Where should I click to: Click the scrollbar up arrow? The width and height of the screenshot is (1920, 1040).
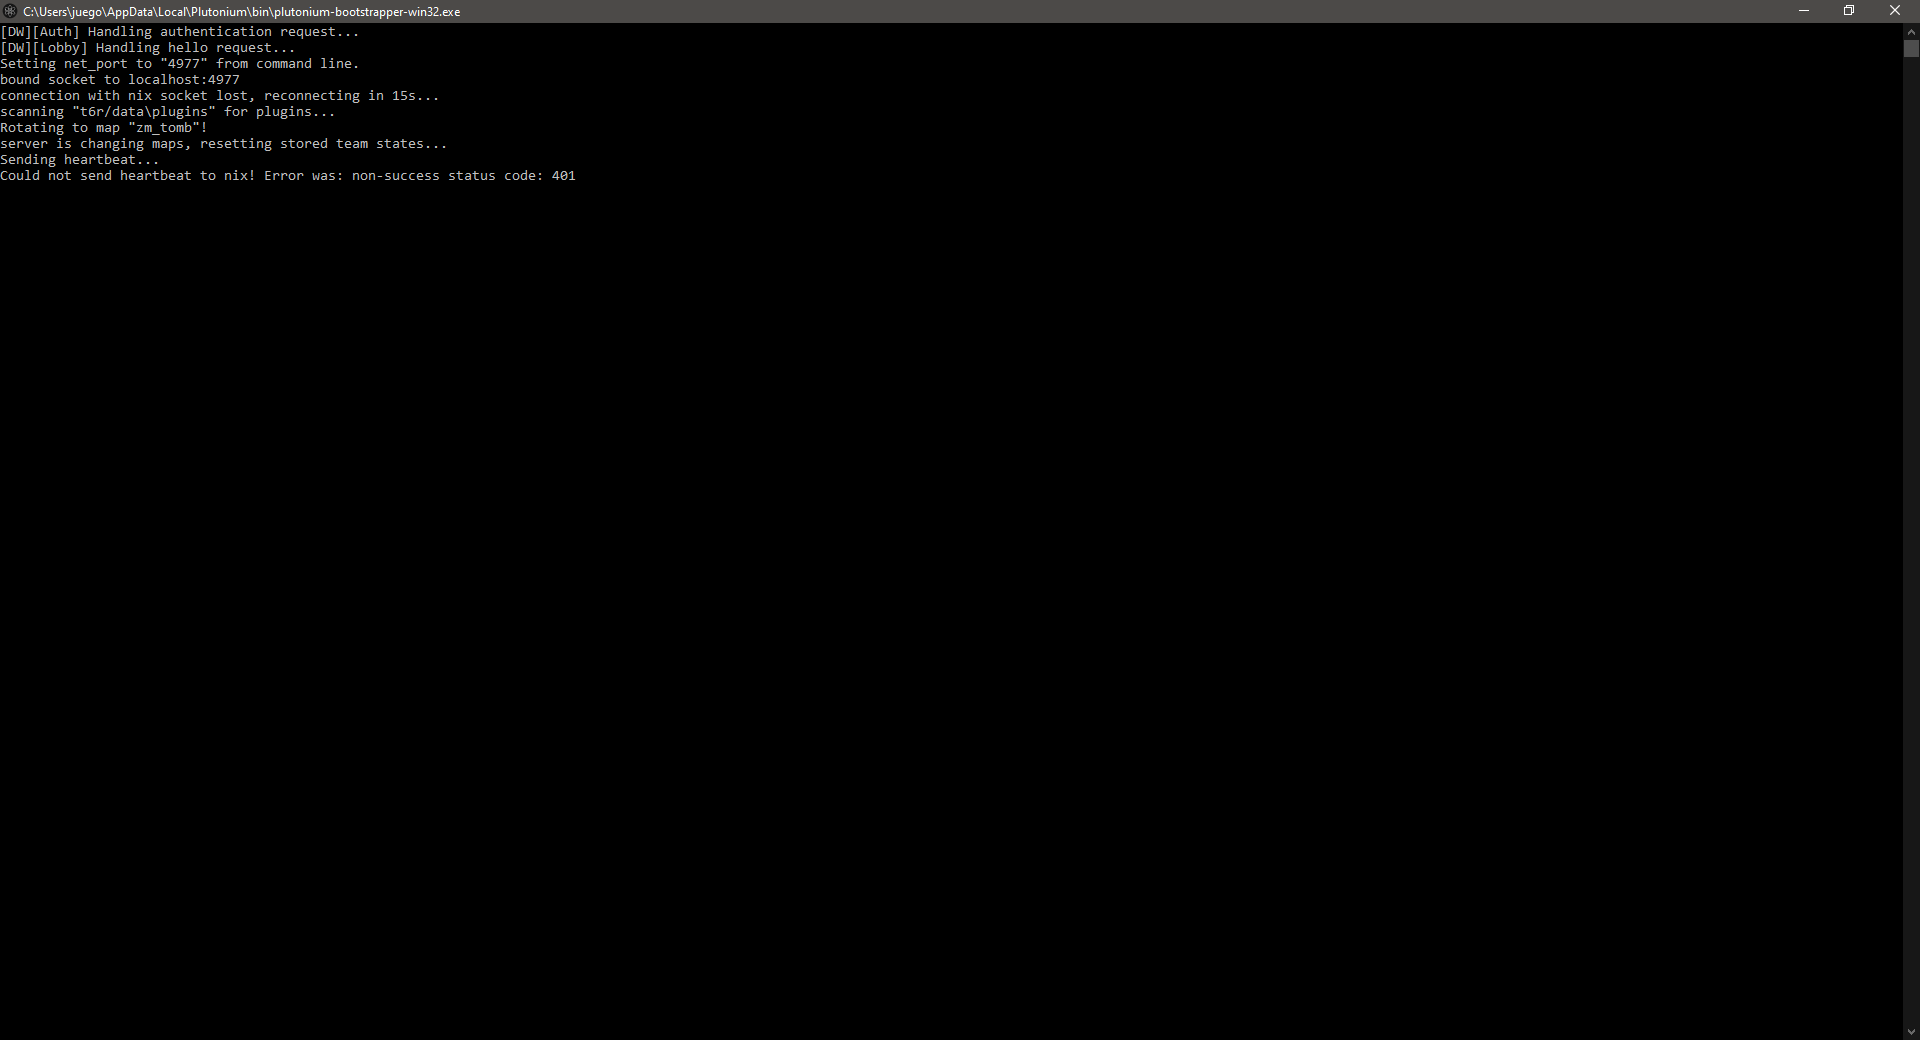[x=1911, y=32]
